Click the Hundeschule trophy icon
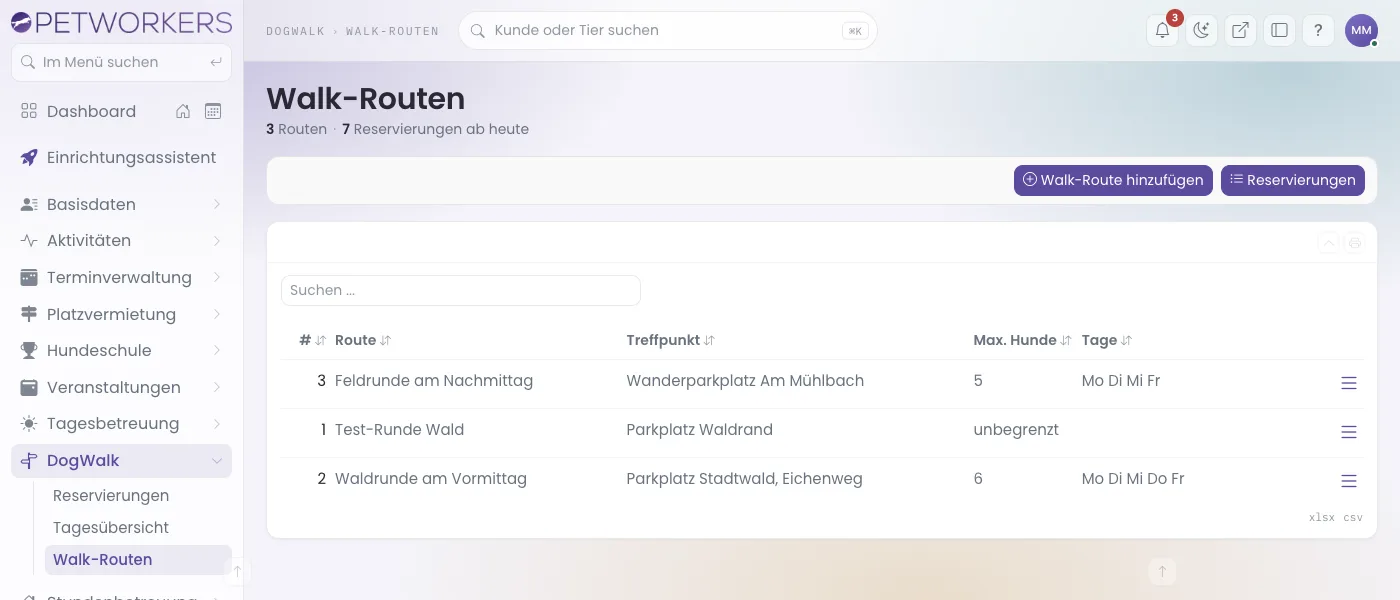The image size is (1400, 600). [x=29, y=350]
